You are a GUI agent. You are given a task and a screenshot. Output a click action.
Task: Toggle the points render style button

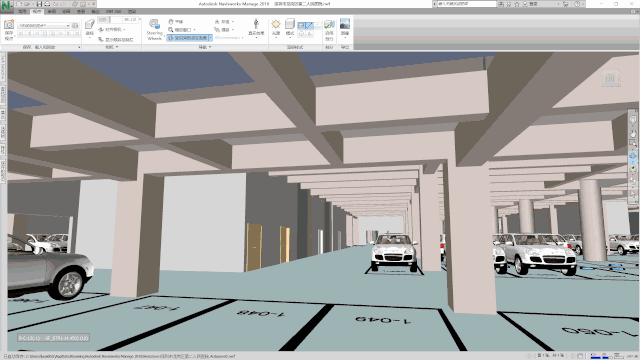tap(318, 26)
